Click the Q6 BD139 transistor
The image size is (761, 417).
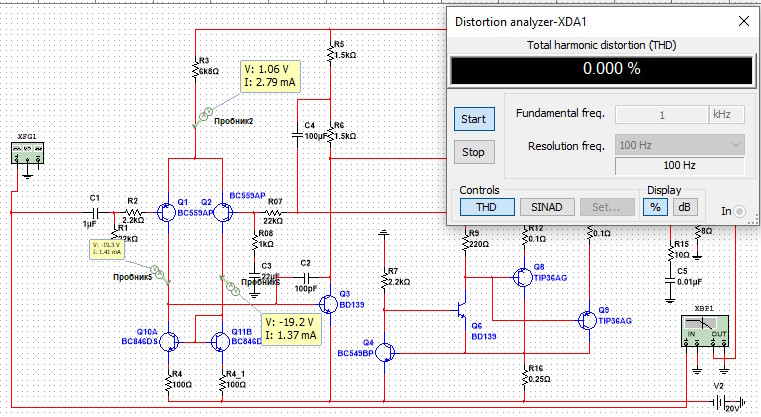[x=462, y=311]
